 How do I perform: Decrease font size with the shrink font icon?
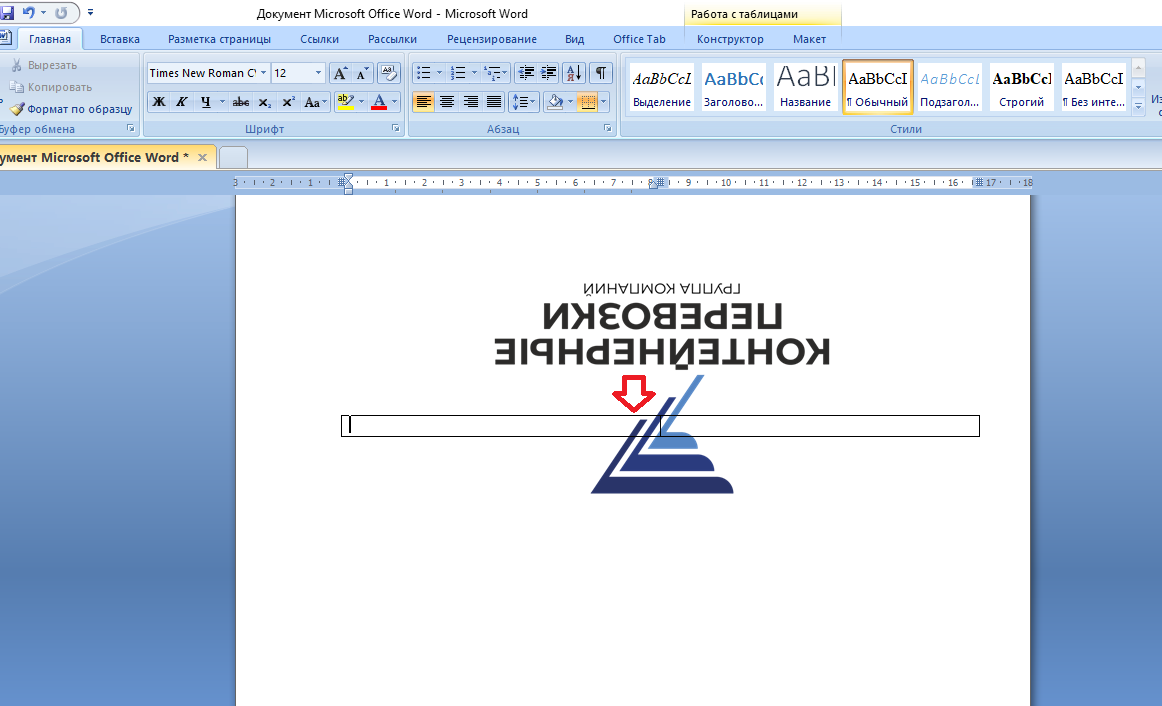[x=362, y=73]
